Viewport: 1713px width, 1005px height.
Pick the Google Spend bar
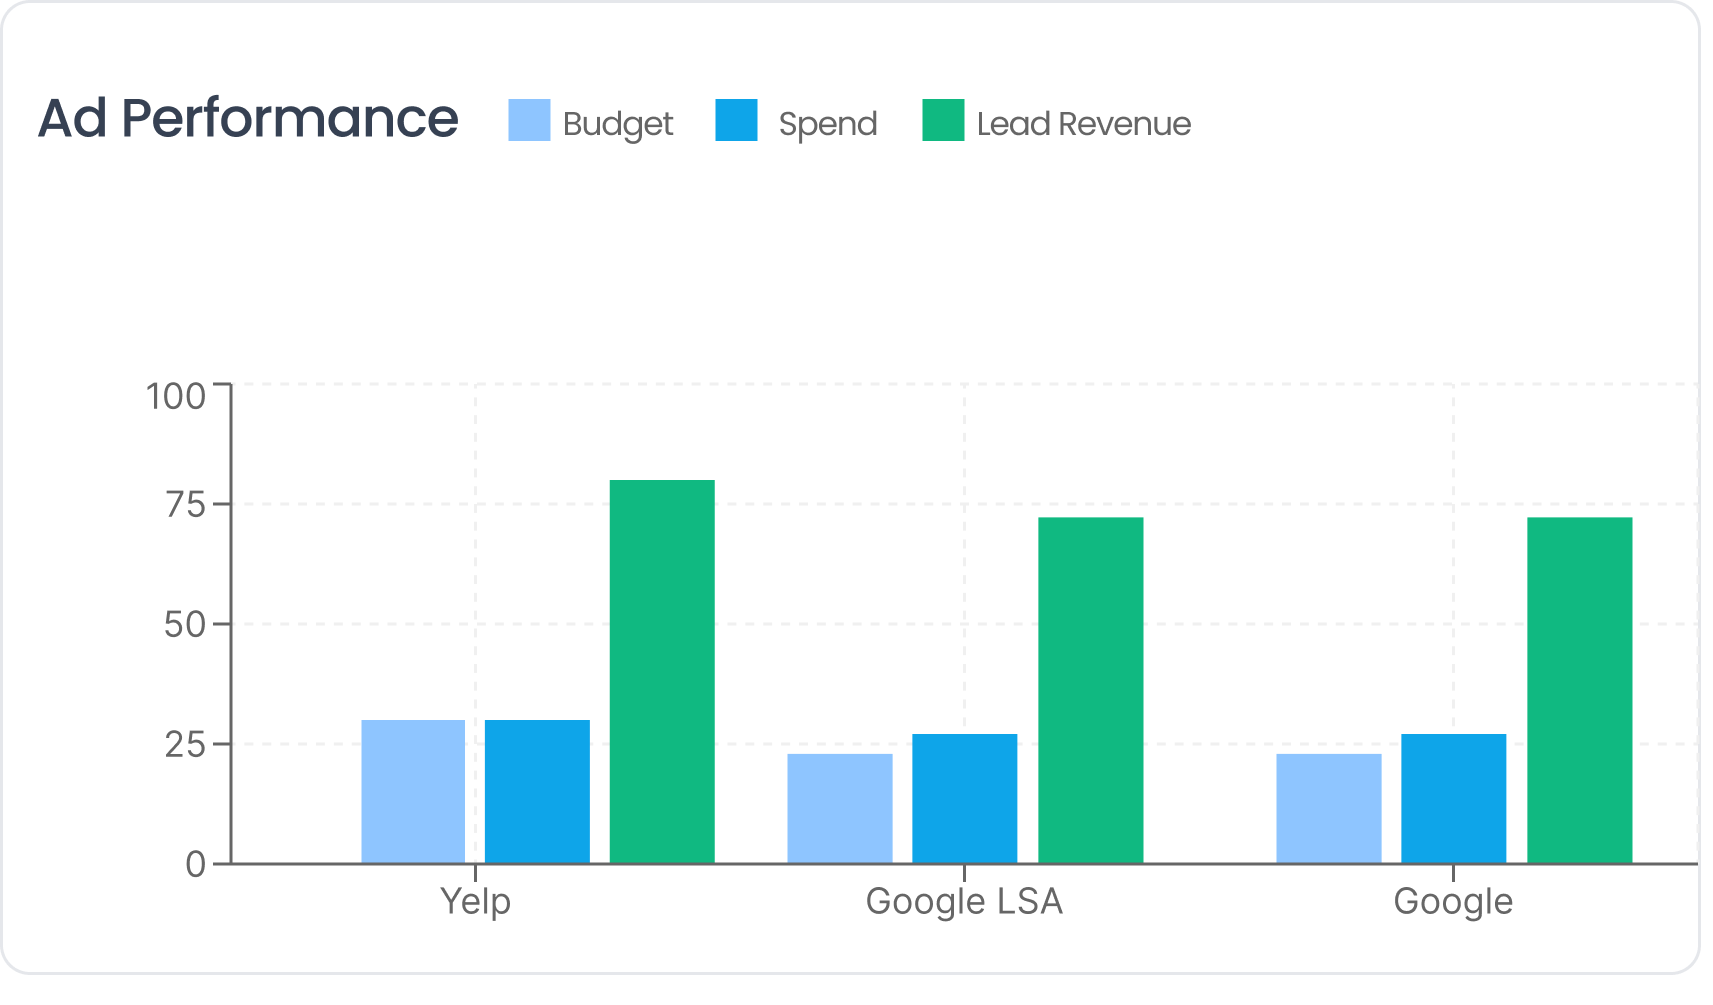coord(1453,798)
